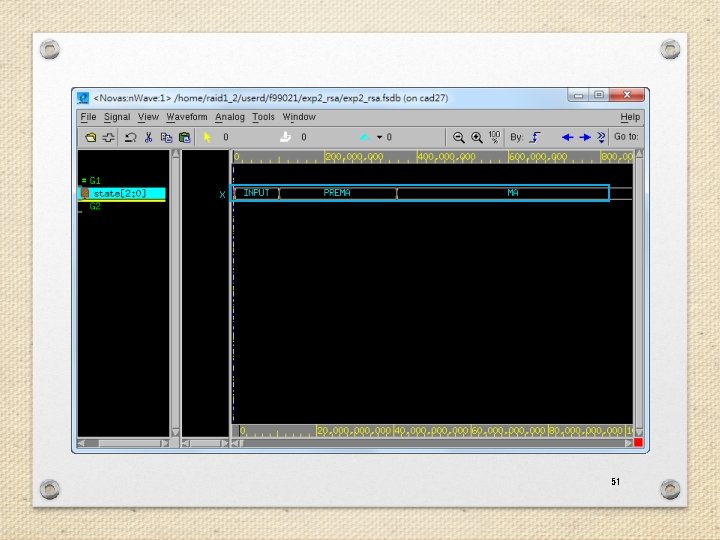Maximize the nWave window
The height and width of the screenshot is (540, 720).
pos(599,95)
